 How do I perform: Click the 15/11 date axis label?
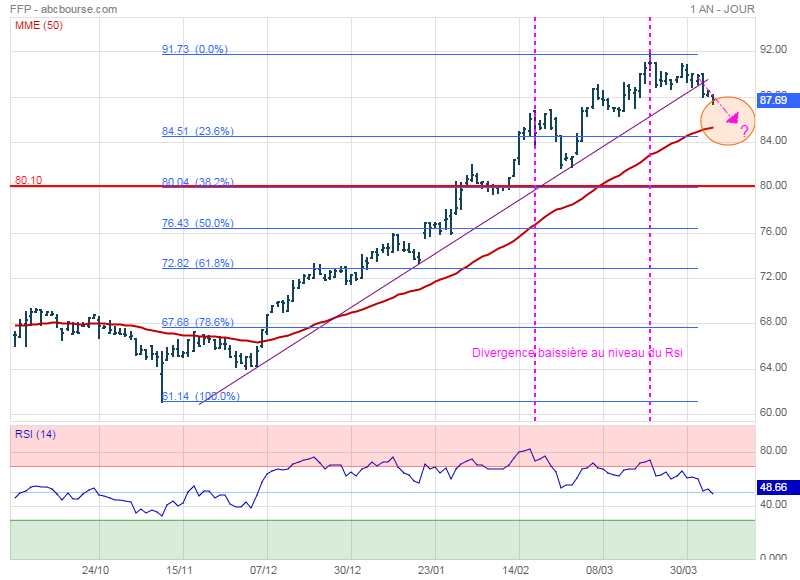179,570
